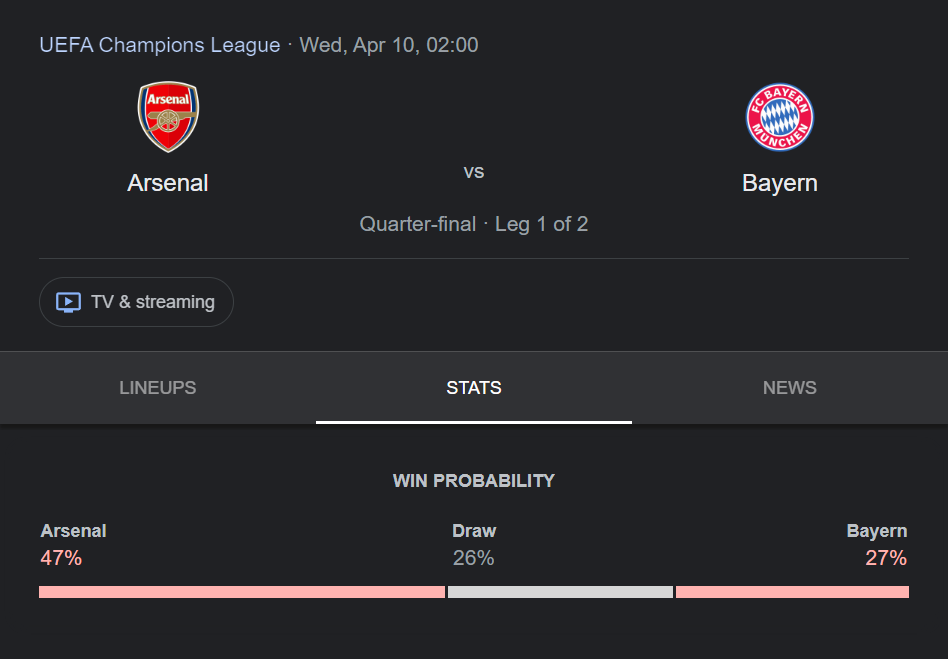
Task: Click the Arsenal 47% percentage value
Action: coord(61,557)
